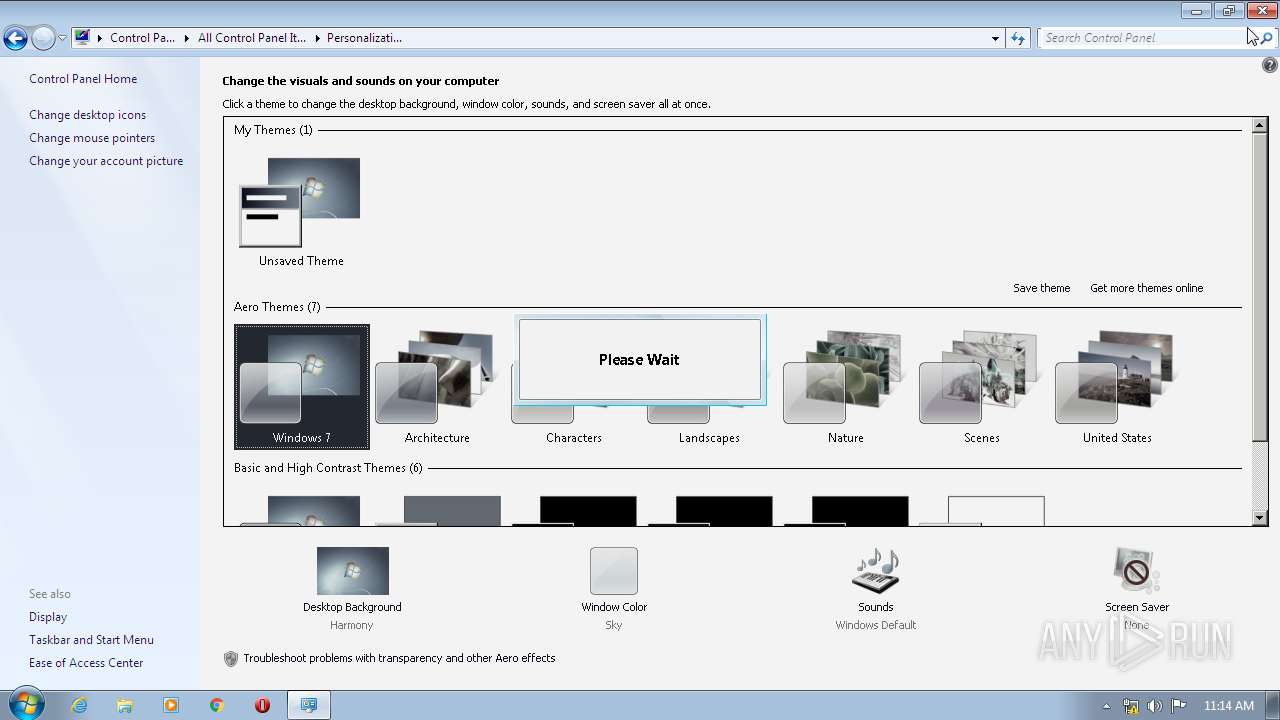Open Taskbar and Start Menu link
This screenshot has height=720, width=1280.
coord(91,640)
